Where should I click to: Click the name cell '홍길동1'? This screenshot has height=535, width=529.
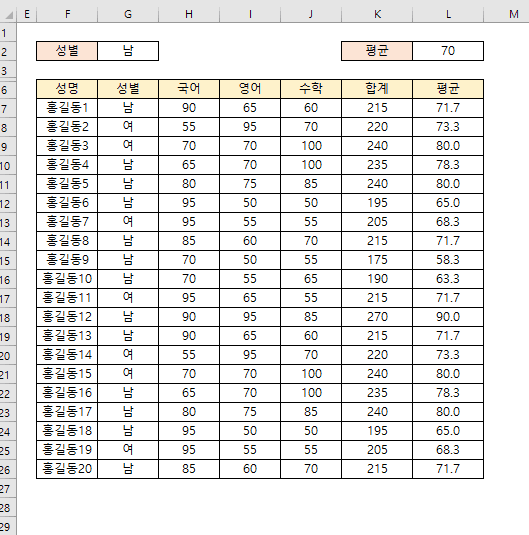tap(67, 108)
